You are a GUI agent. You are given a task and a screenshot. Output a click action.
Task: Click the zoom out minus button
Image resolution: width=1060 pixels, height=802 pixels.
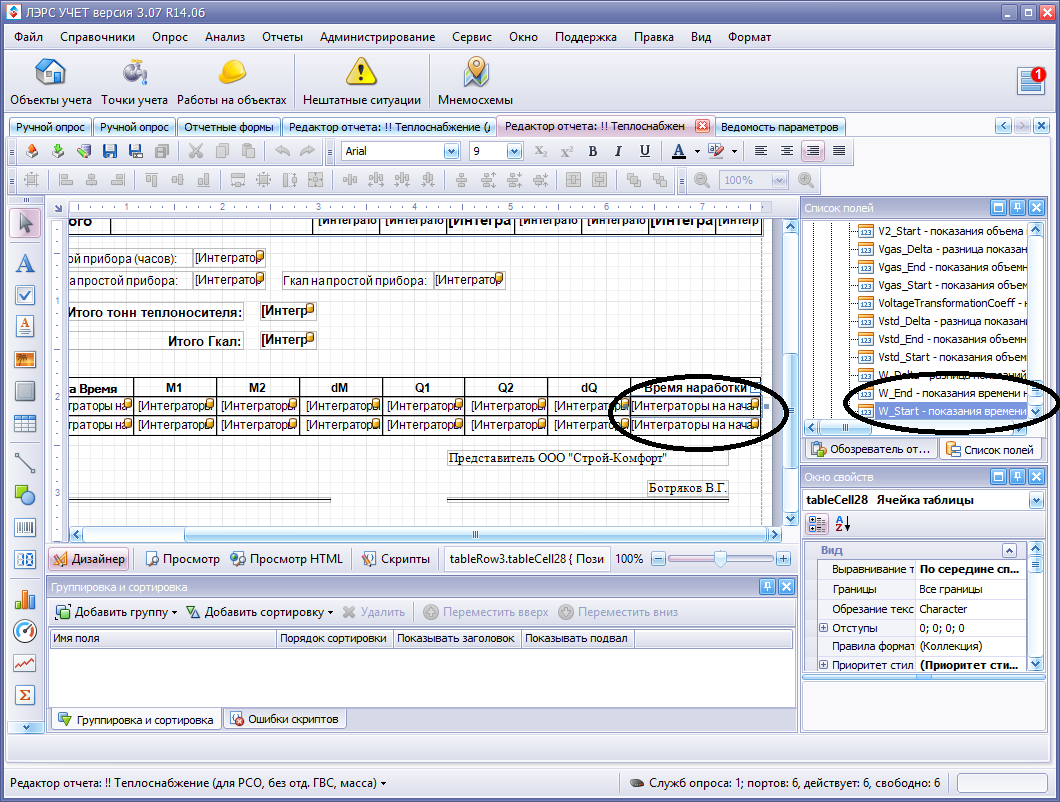[658, 559]
